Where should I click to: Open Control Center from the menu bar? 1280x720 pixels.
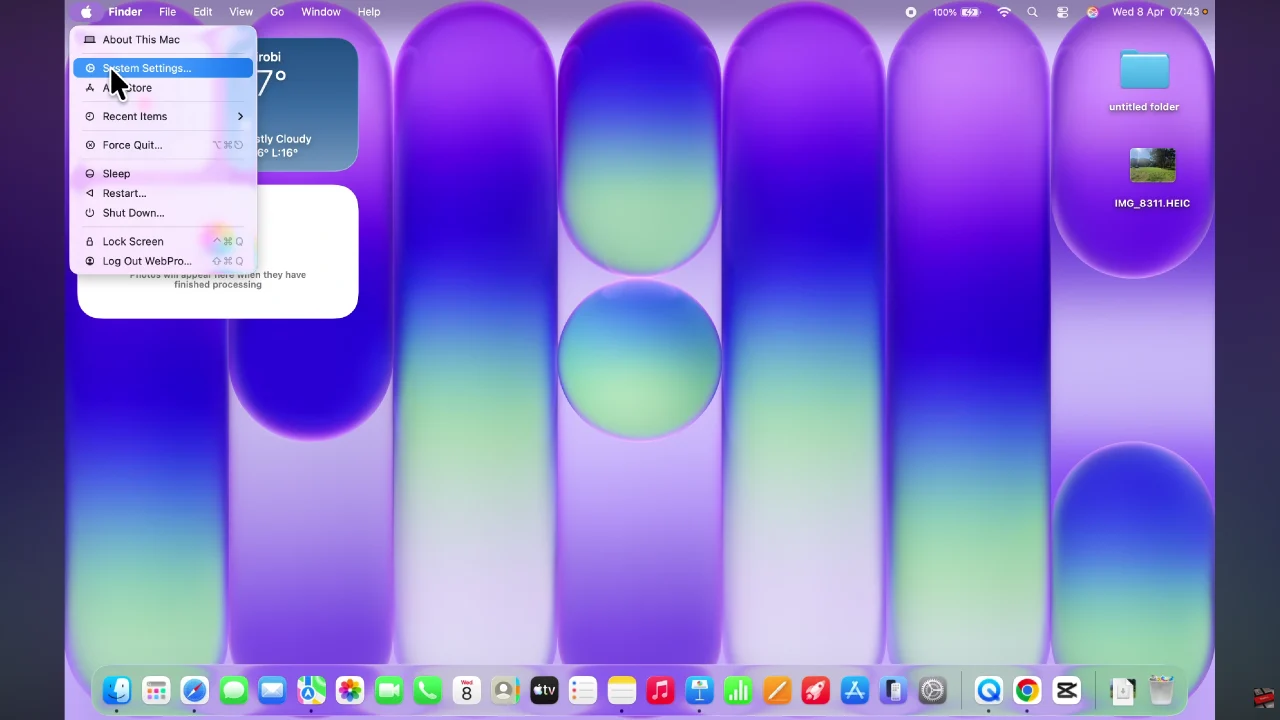click(x=1062, y=12)
